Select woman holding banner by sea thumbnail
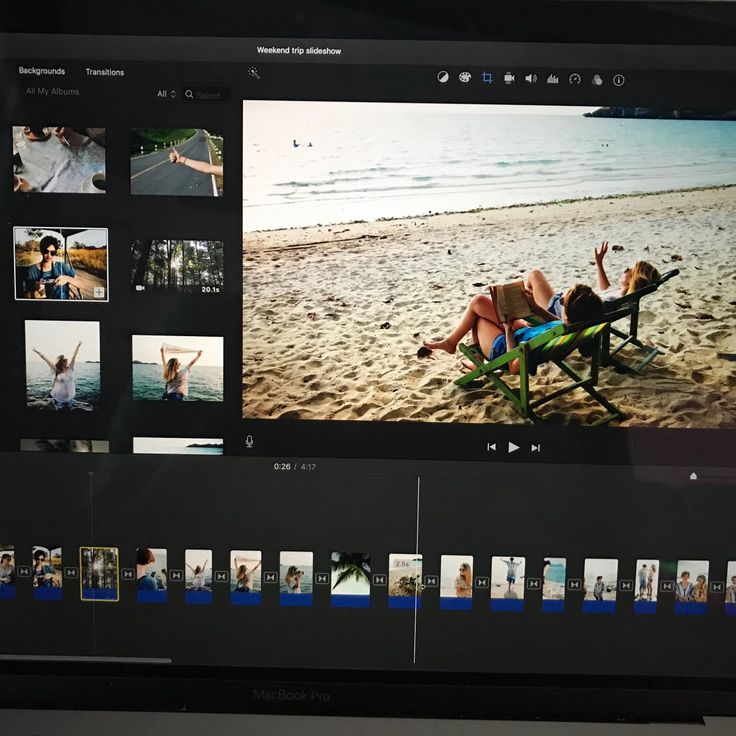736x736 pixels. 177,368
